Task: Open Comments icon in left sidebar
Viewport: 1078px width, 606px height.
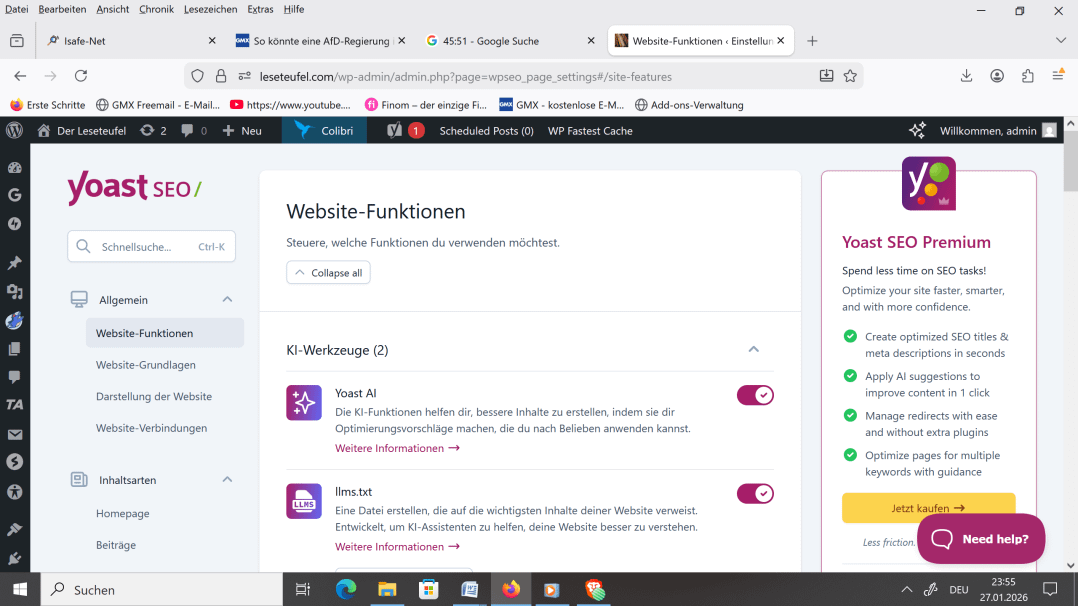Action: coord(14,377)
